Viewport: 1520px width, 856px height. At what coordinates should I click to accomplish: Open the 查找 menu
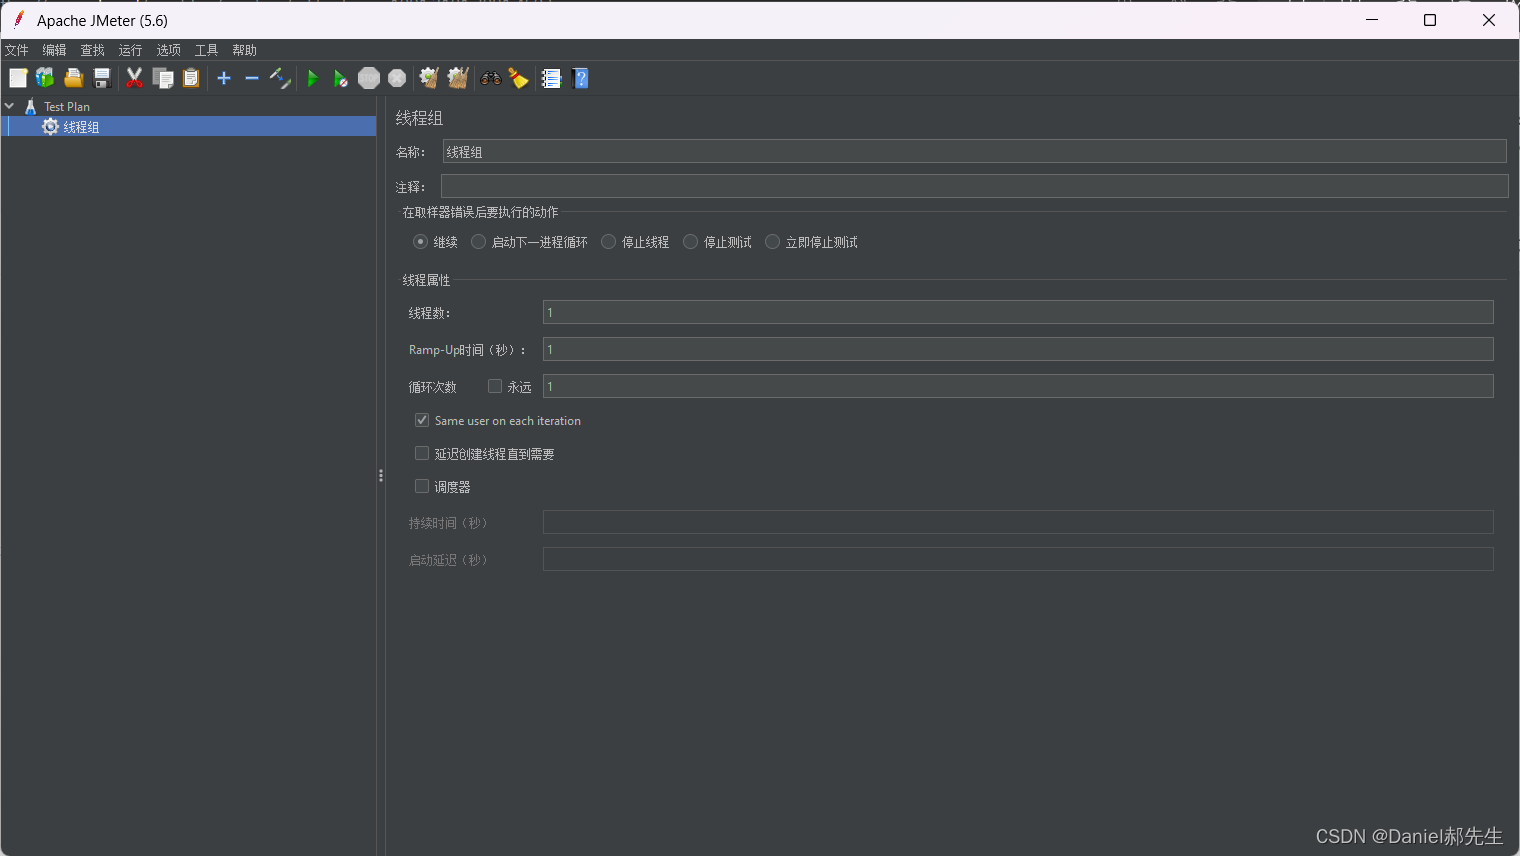[92, 50]
